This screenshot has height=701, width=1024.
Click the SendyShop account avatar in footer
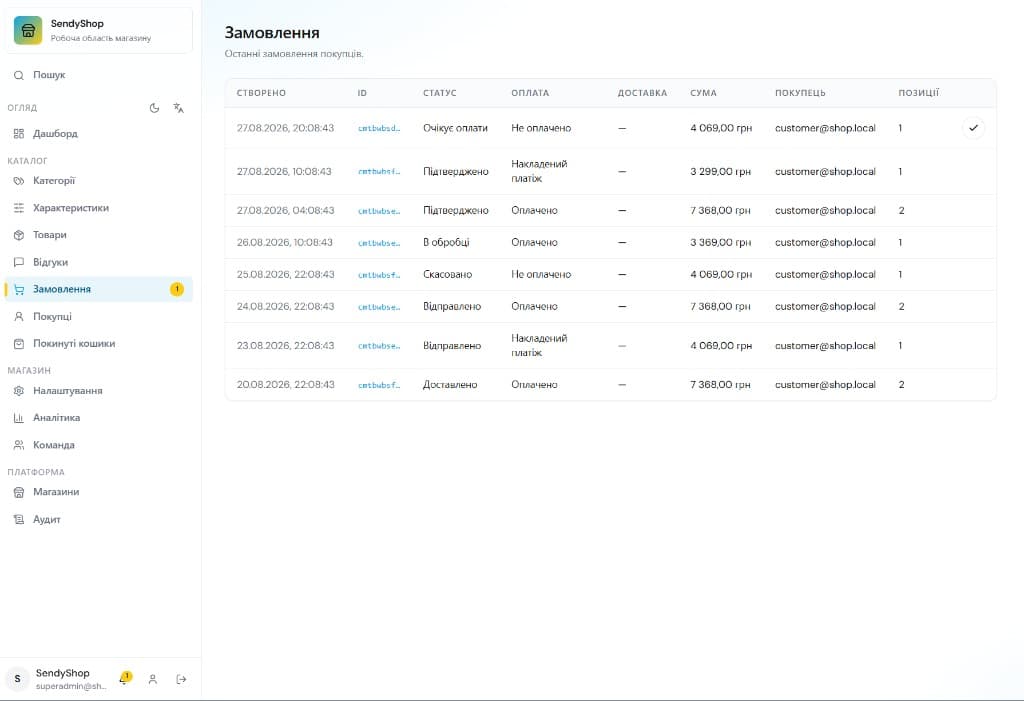[18, 679]
